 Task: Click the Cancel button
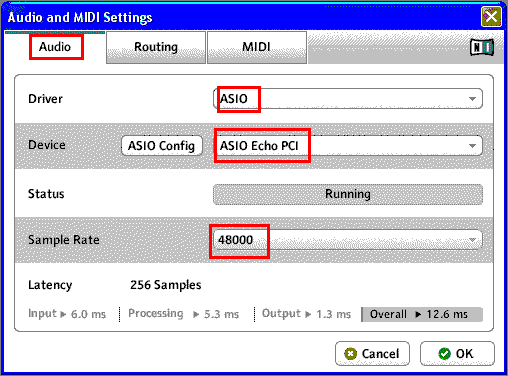click(x=372, y=353)
